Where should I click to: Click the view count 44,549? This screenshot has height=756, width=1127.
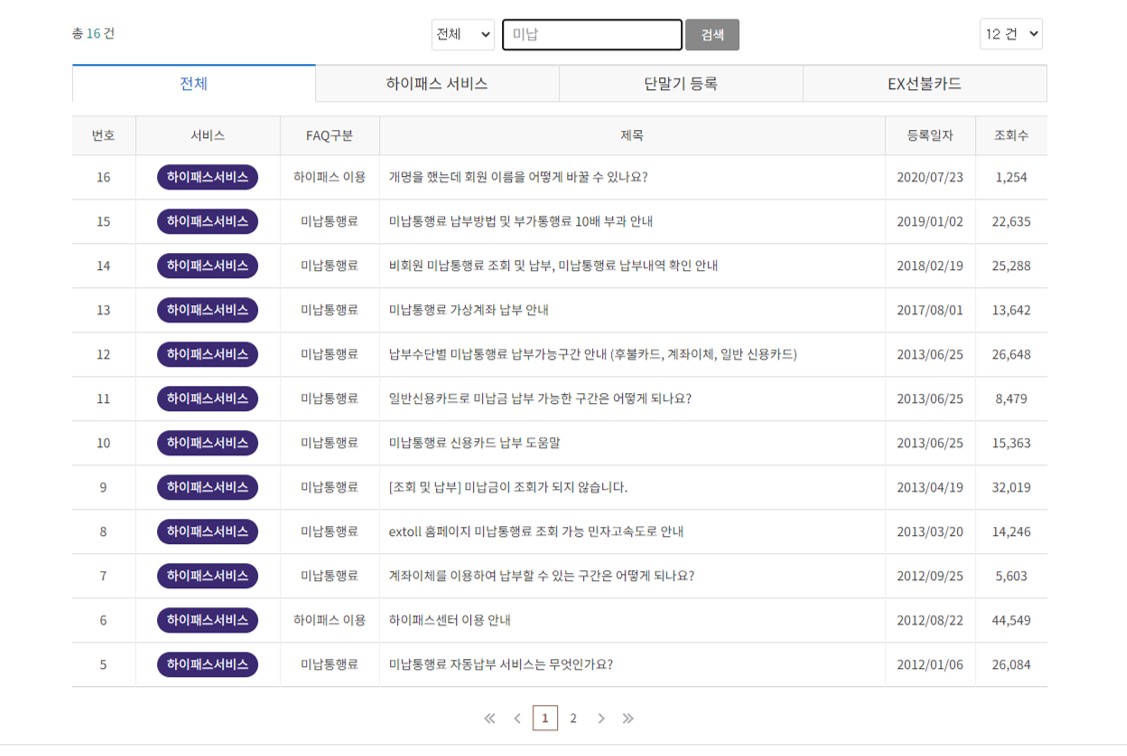click(1011, 620)
